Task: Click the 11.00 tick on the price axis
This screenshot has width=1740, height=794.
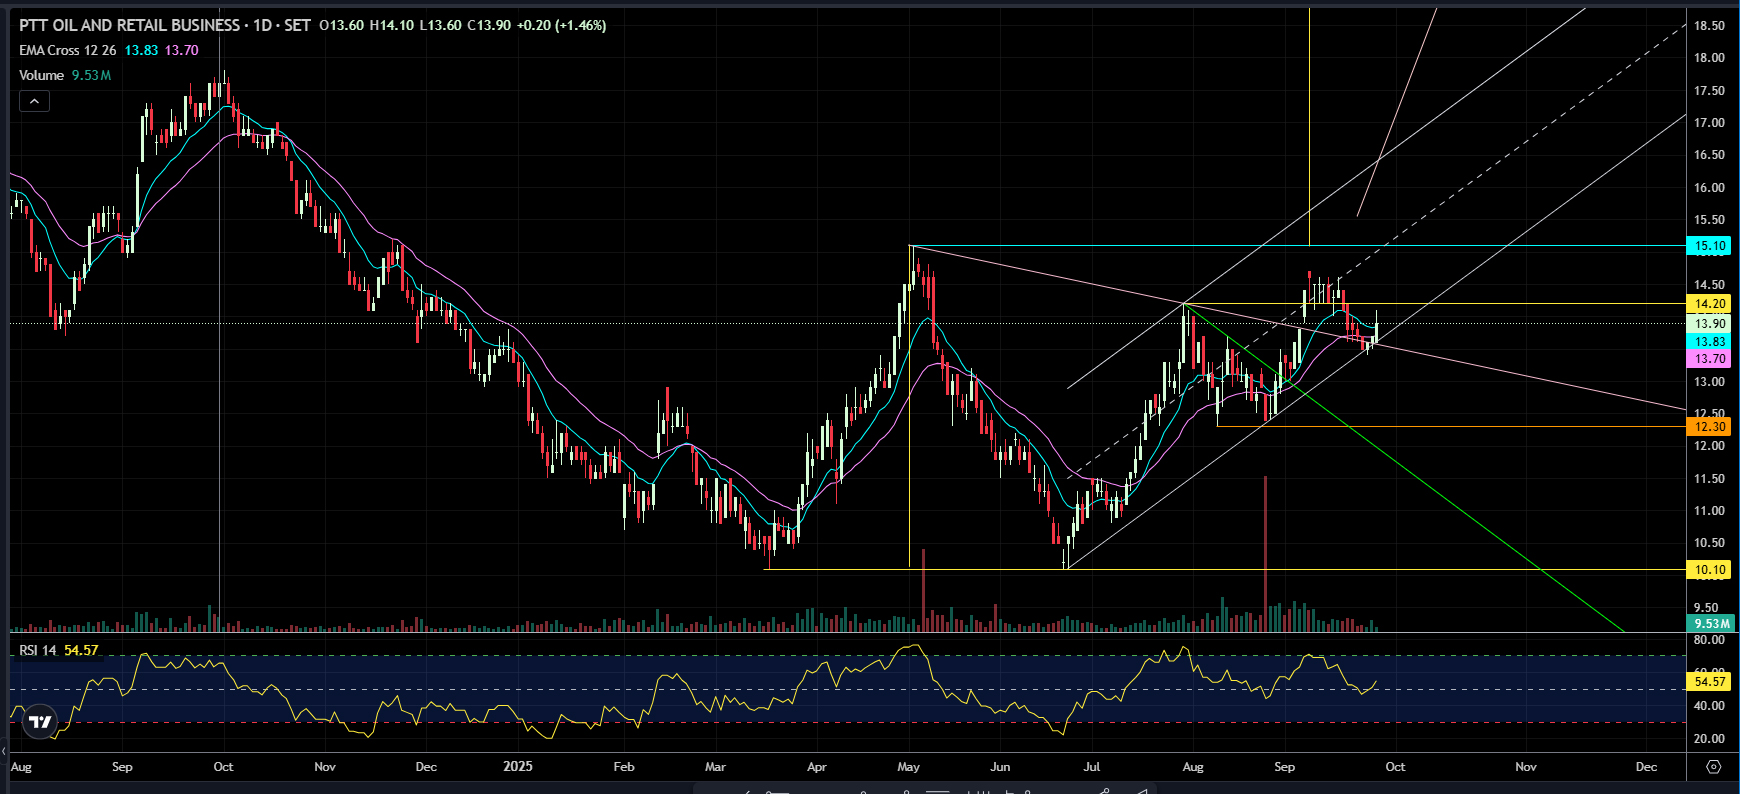Action: [1709, 510]
